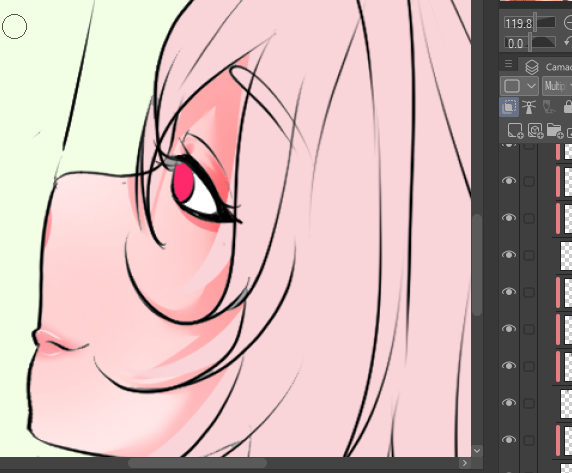Set as reference layer lighthouse icon
This screenshot has height=473, width=572.
coord(529,107)
